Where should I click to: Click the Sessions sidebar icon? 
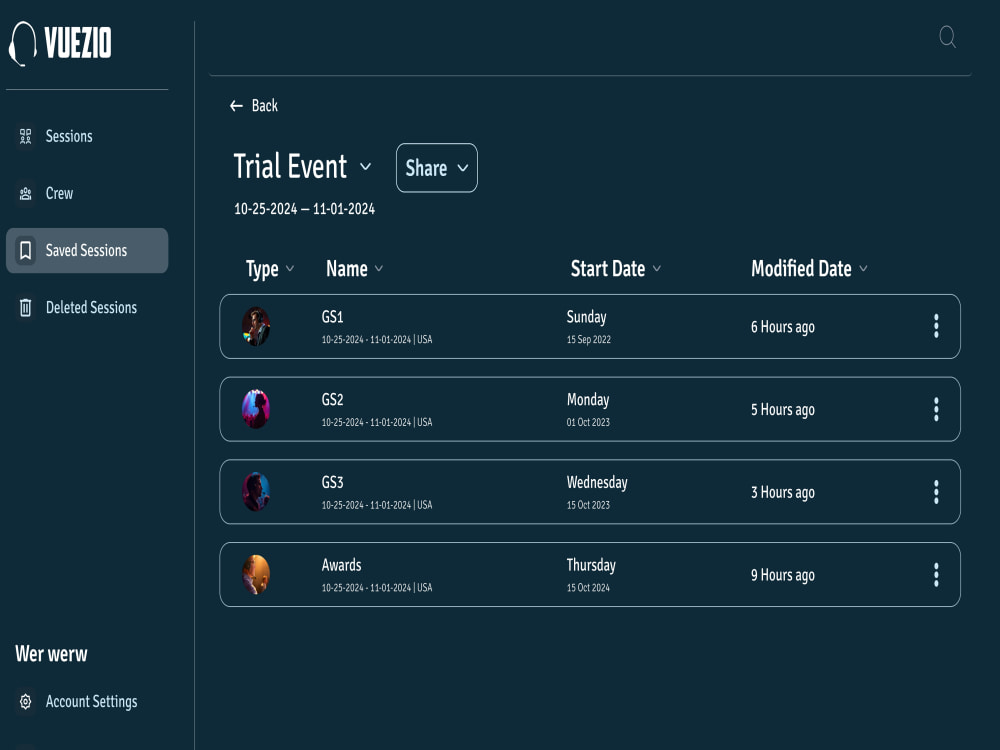pyautogui.click(x=26, y=136)
